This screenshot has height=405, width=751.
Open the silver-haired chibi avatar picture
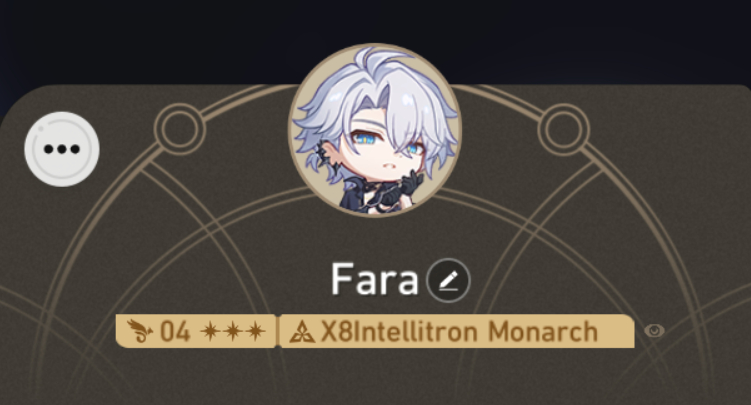[x=375, y=130]
